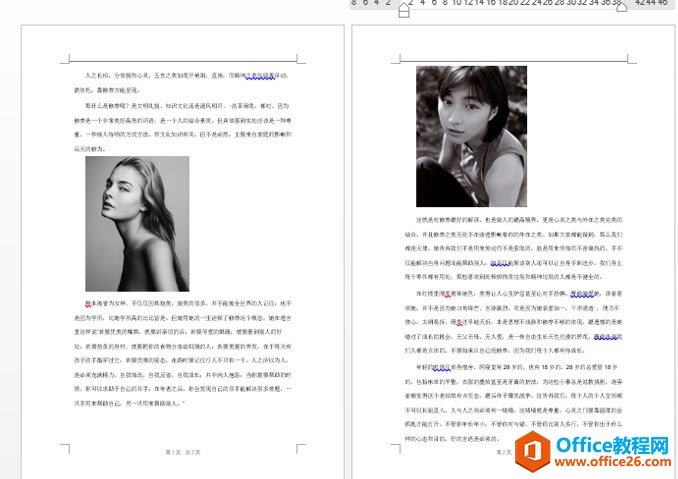
Task: Click the right indent marker on the ruler
Action: 621,7
